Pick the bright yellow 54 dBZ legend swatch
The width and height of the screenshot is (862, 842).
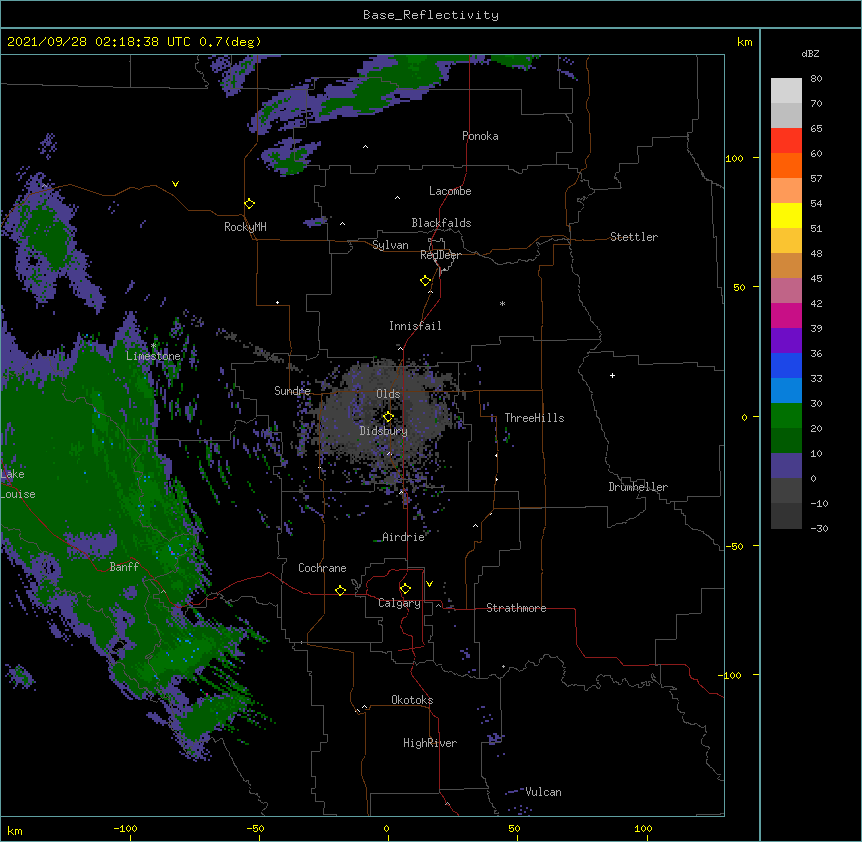click(786, 215)
